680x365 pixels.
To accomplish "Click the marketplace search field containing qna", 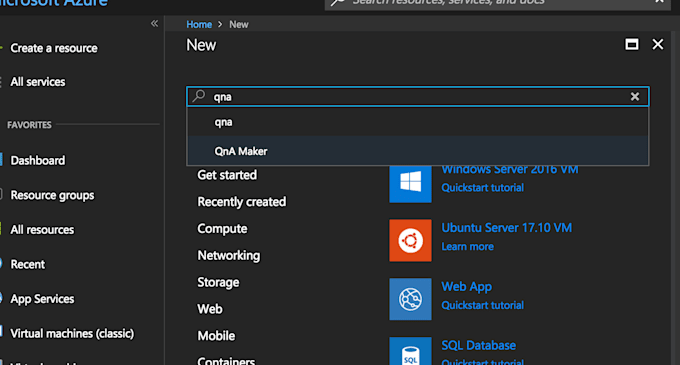I will 418,96.
